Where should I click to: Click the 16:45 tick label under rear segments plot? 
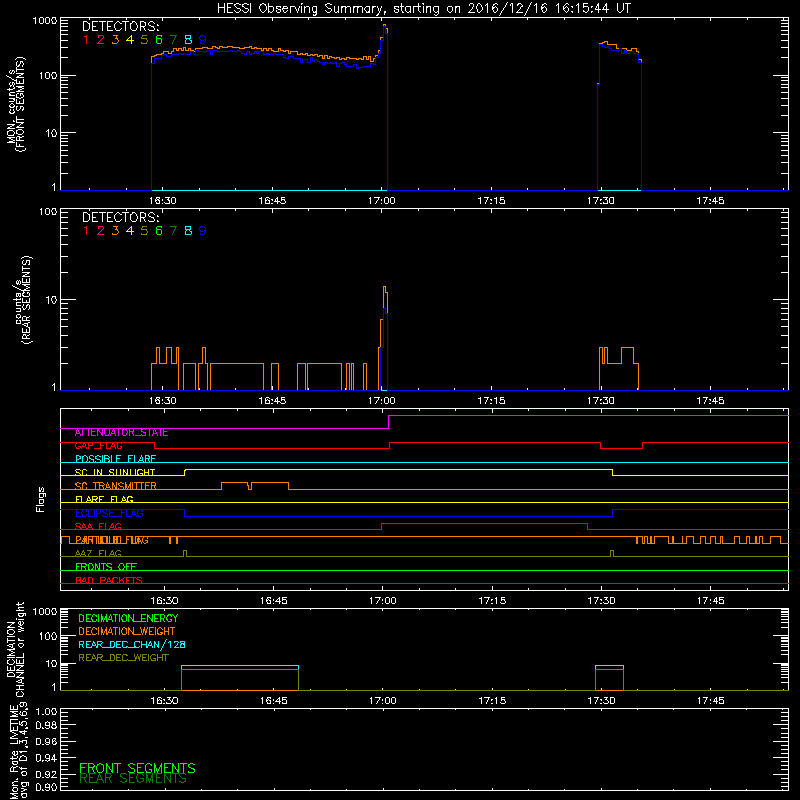tap(272, 401)
